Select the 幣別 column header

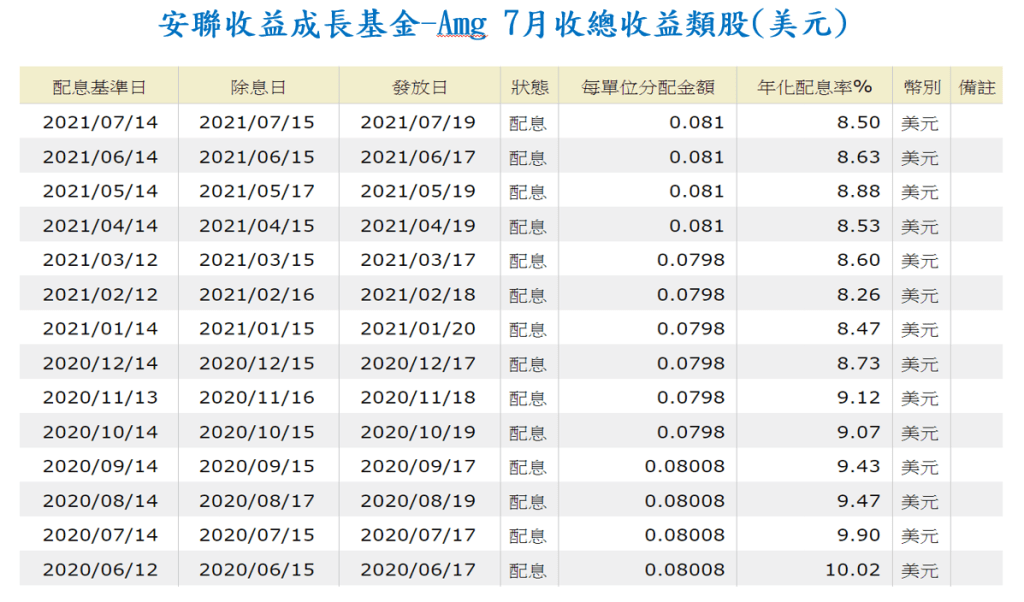point(920,87)
